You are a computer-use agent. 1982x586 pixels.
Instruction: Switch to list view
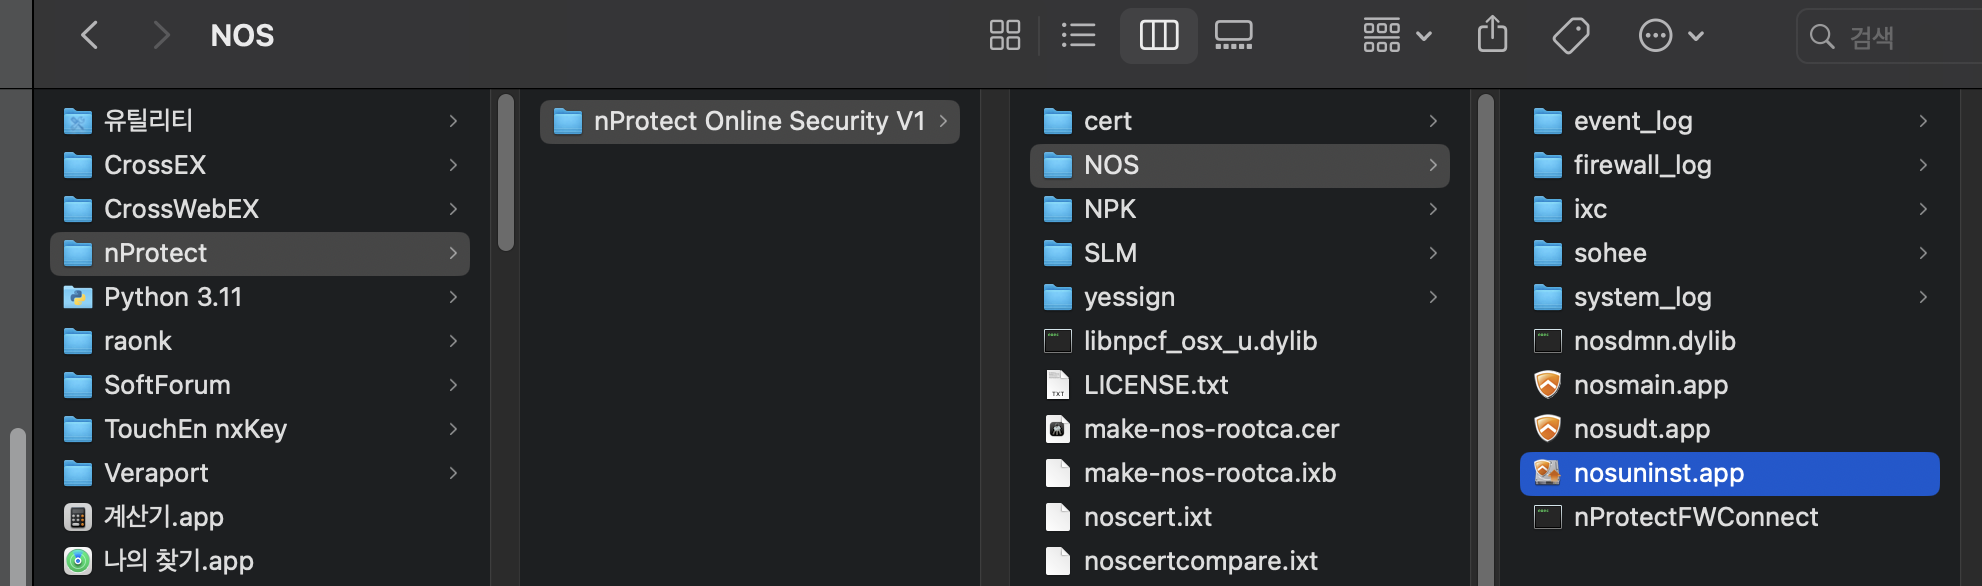point(1078,36)
